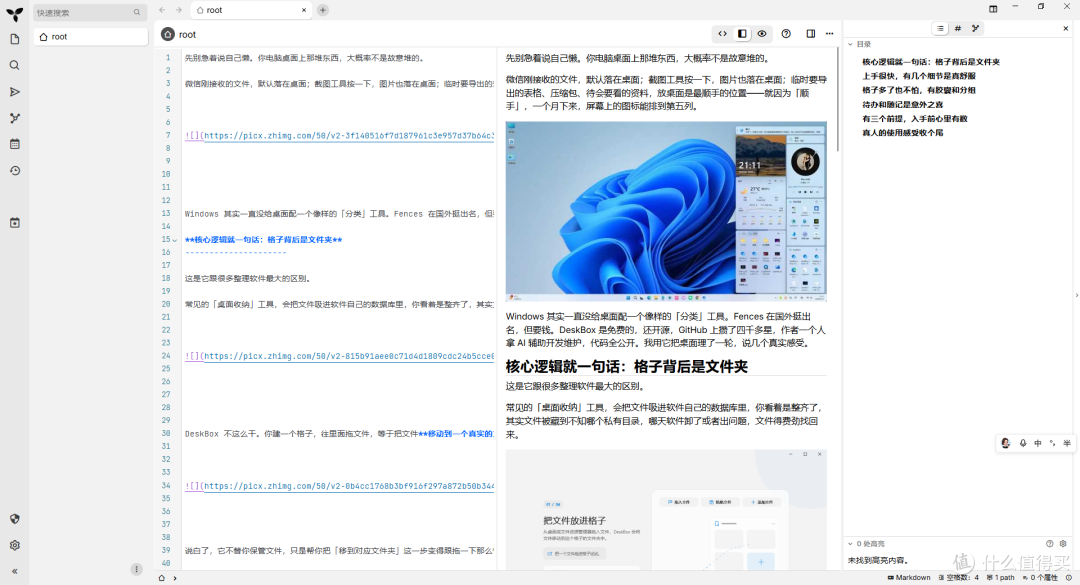Open highlights section gear settings
The width and height of the screenshot is (1080, 585).
(1063, 544)
